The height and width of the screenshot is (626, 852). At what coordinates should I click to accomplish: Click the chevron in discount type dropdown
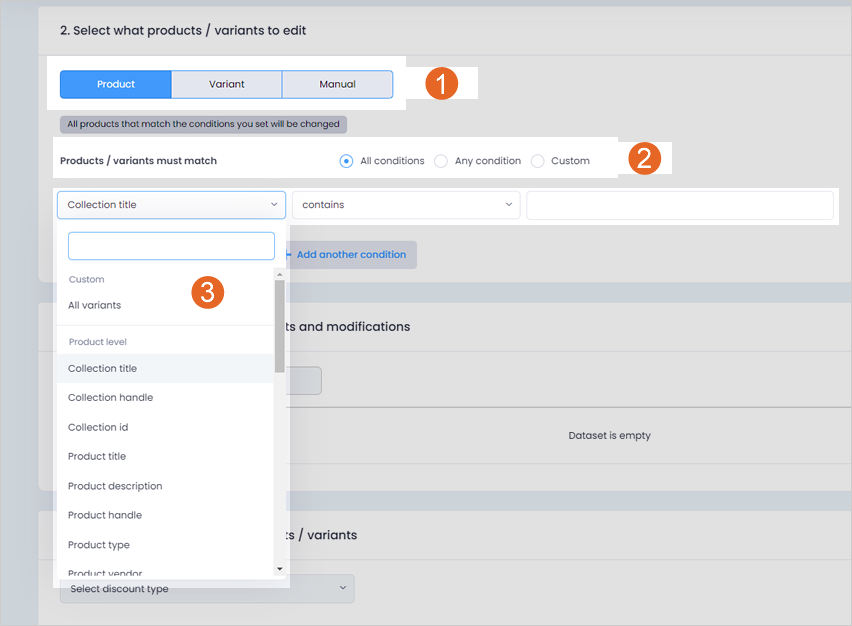click(x=343, y=587)
